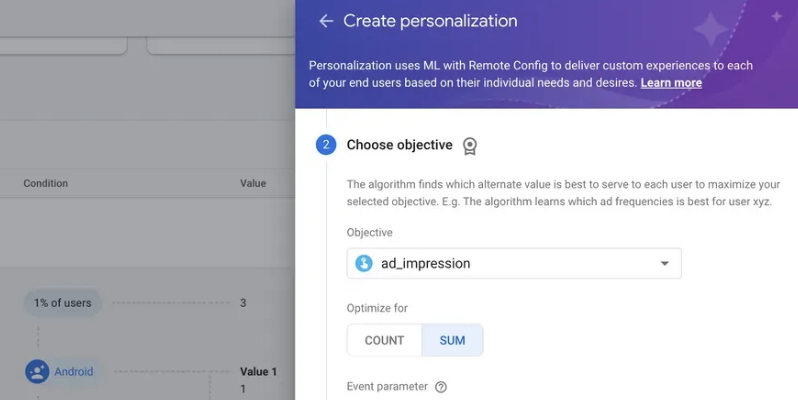Select COUNT optimization option
The image size is (798, 400).
384,340
